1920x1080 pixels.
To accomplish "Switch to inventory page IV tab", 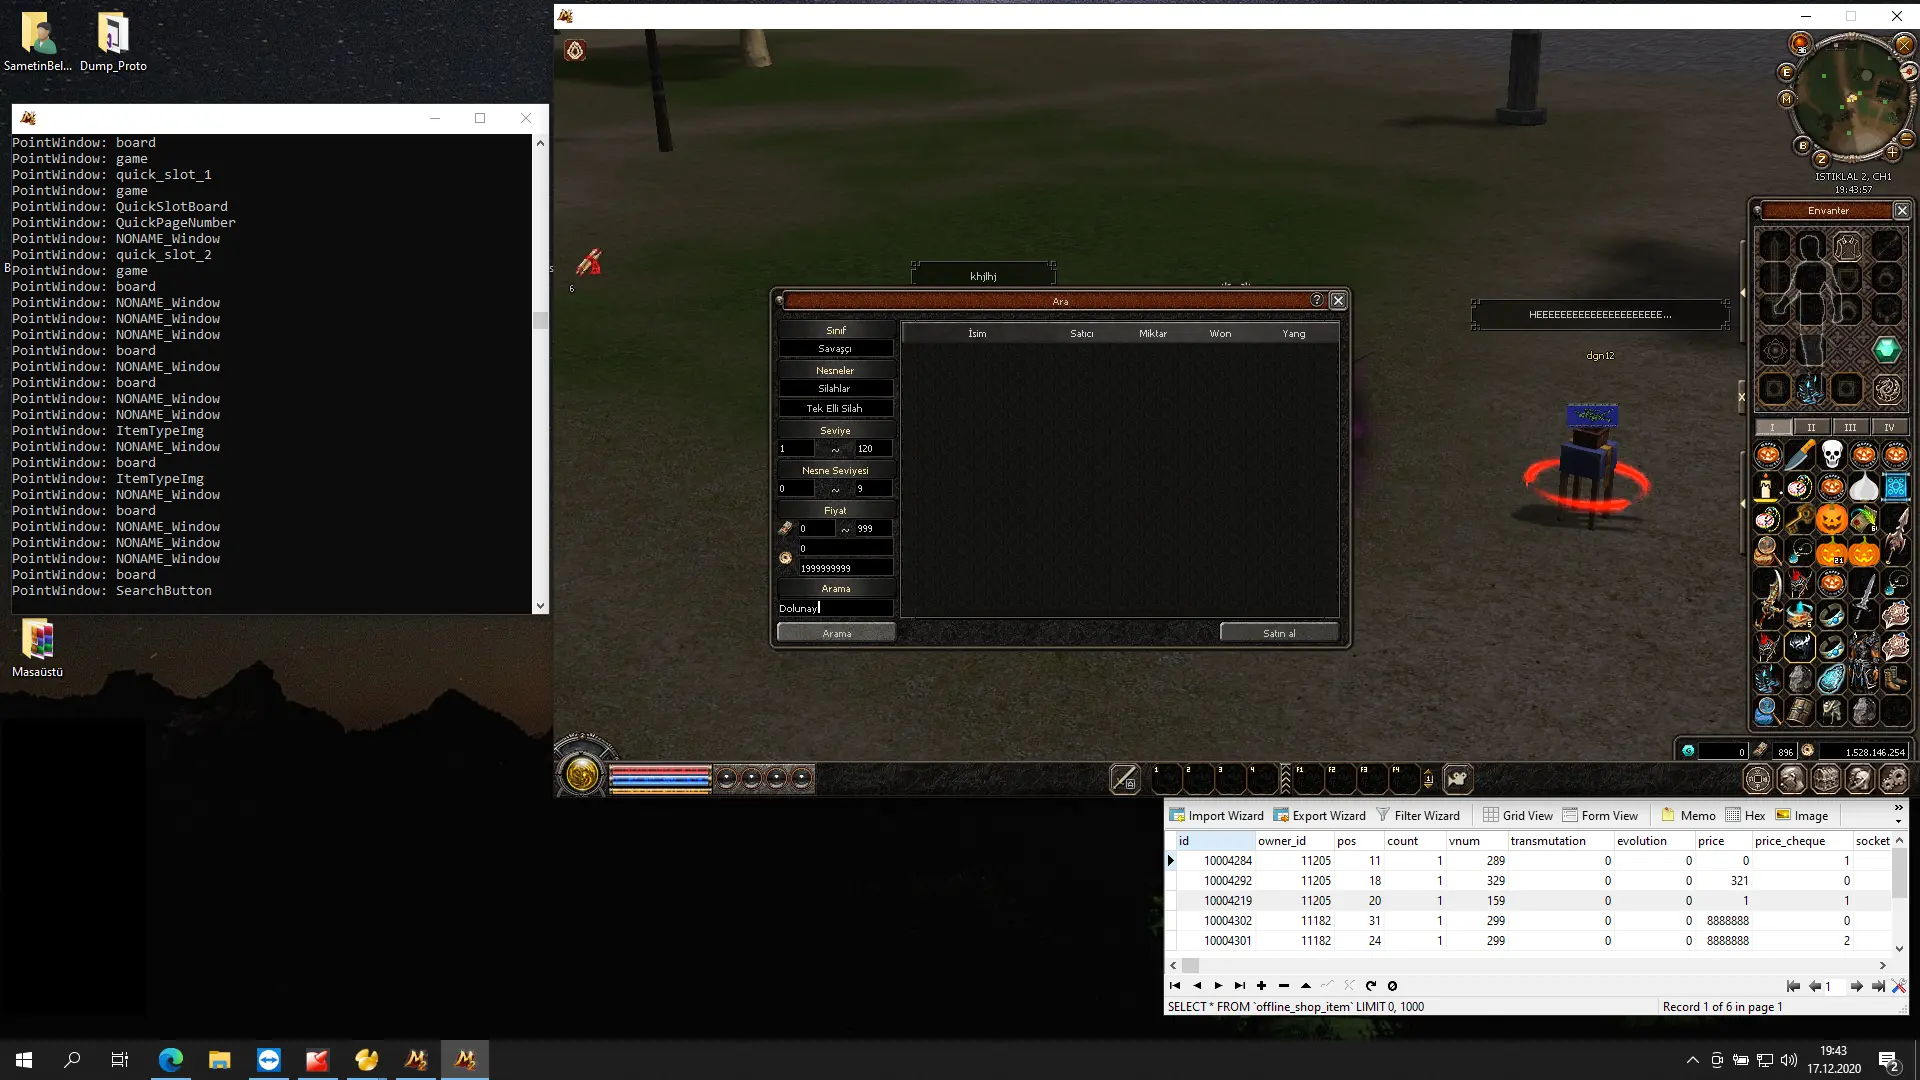I will pyautogui.click(x=1888, y=427).
